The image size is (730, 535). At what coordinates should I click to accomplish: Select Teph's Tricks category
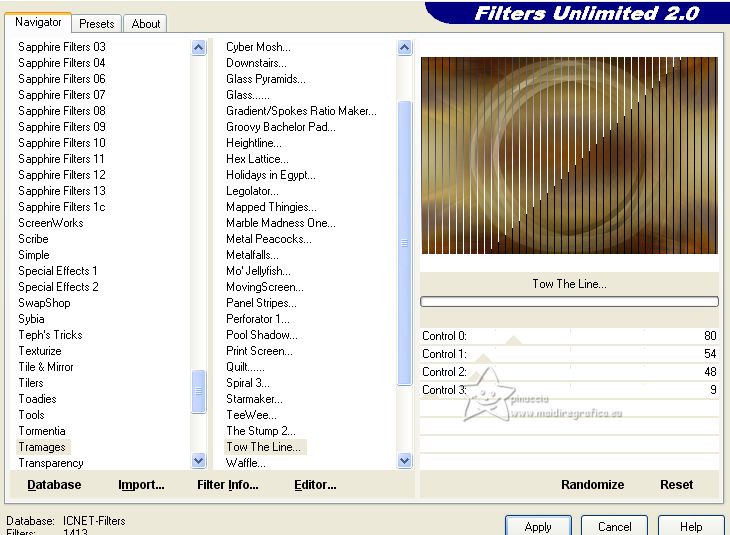pyautogui.click(x=50, y=335)
